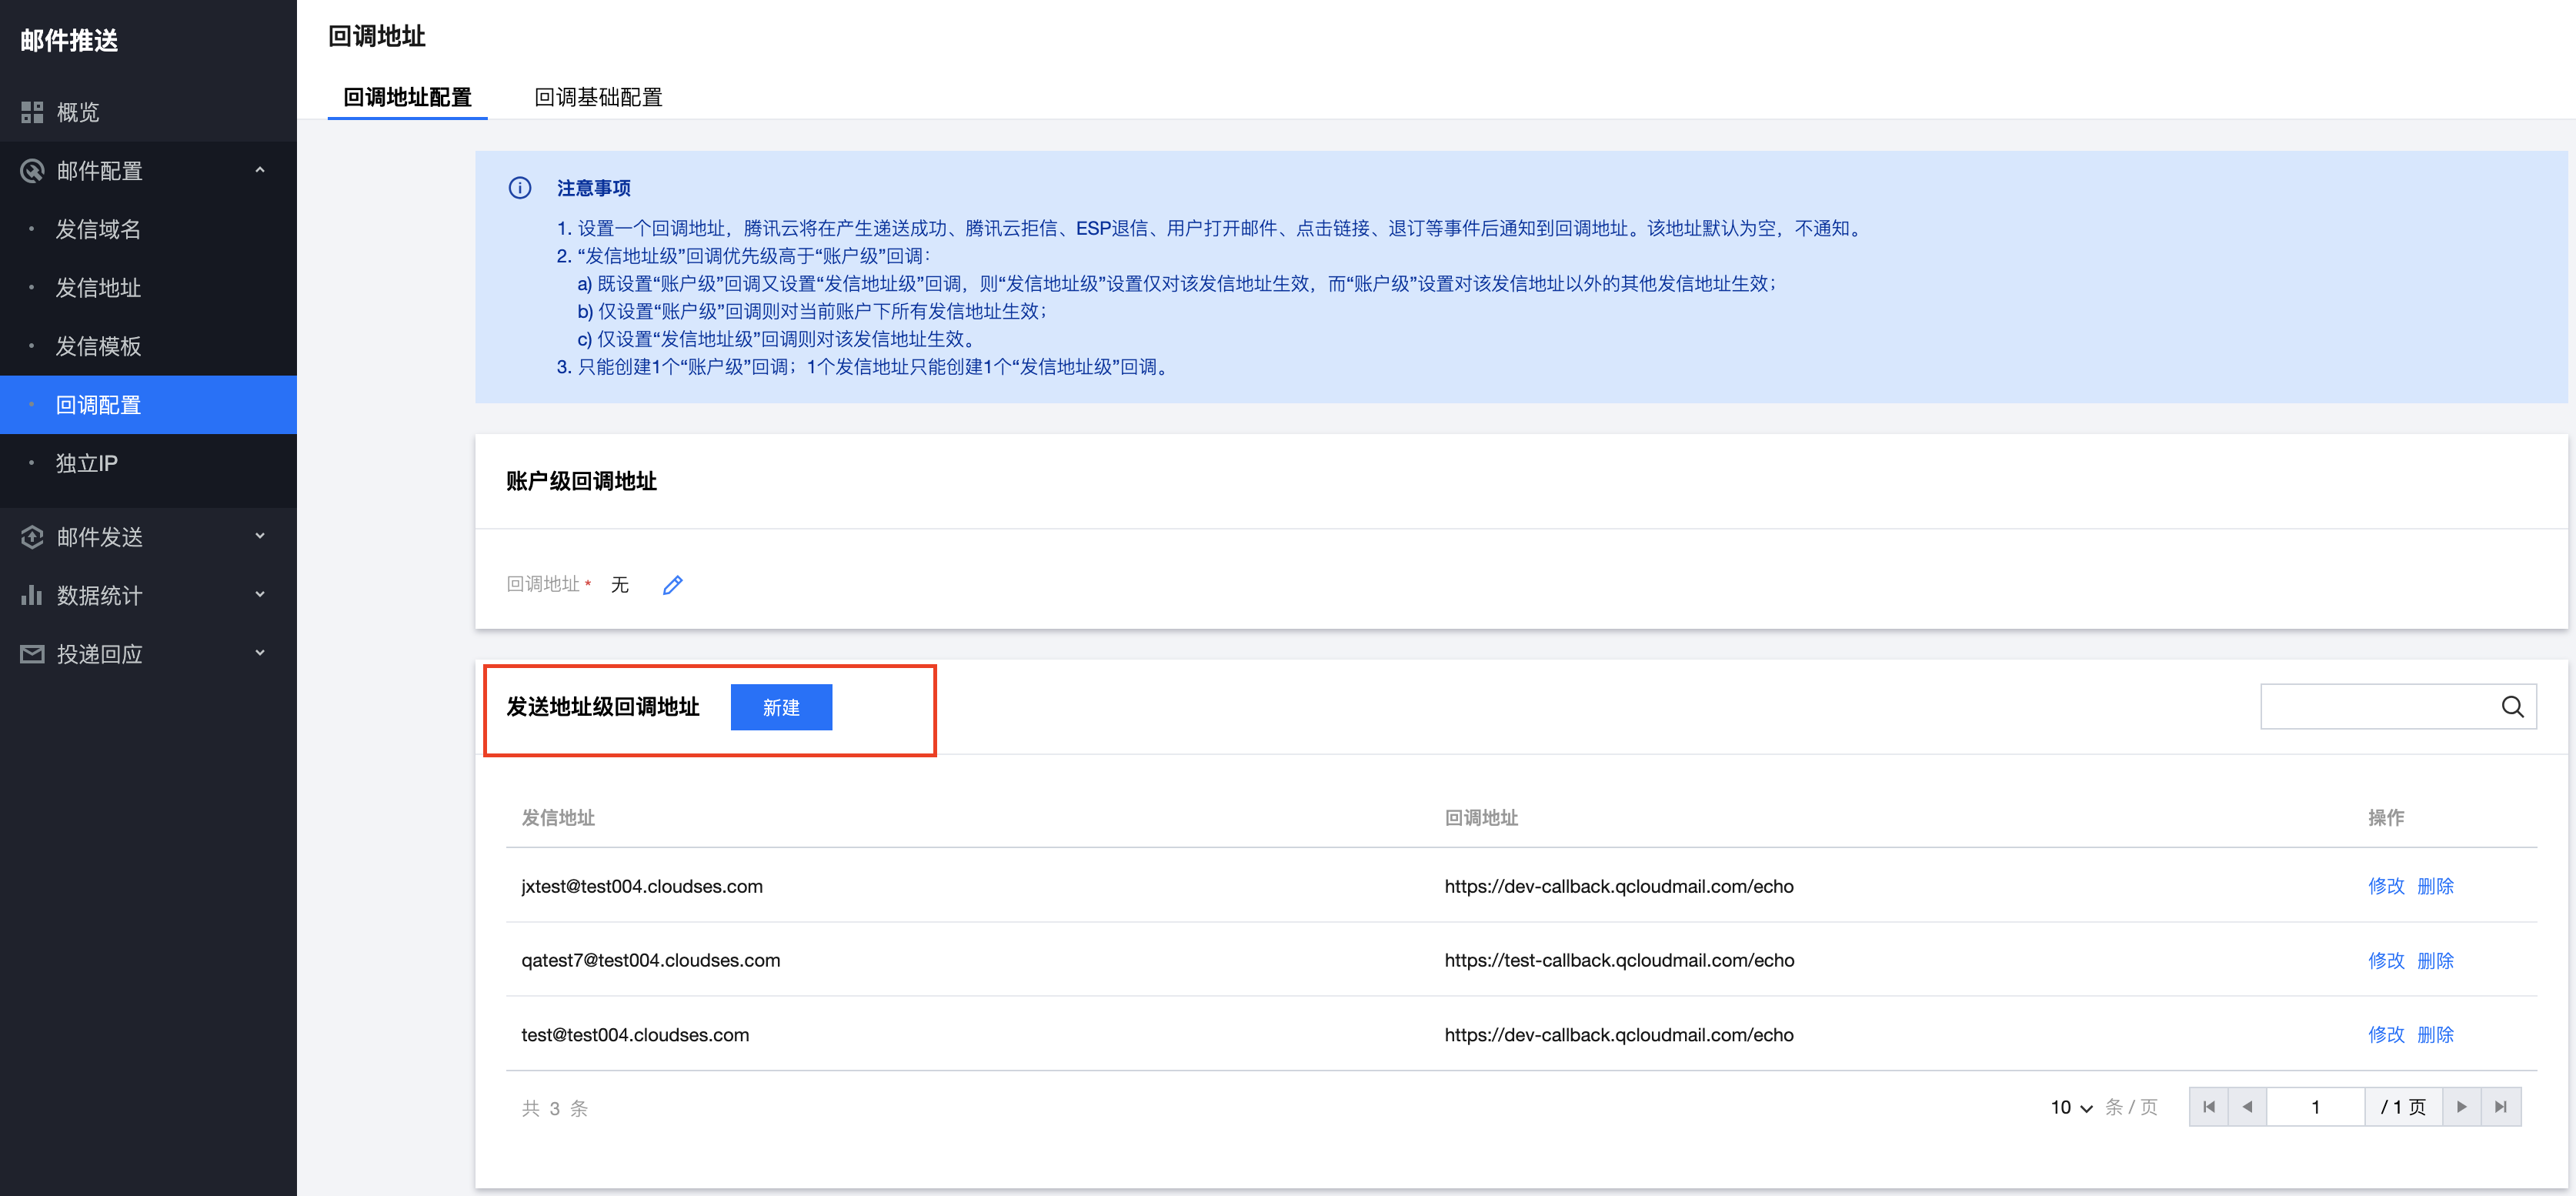
Task: Click the 发送地址级回调地址 heading
Action: click(x=602, y=707)
